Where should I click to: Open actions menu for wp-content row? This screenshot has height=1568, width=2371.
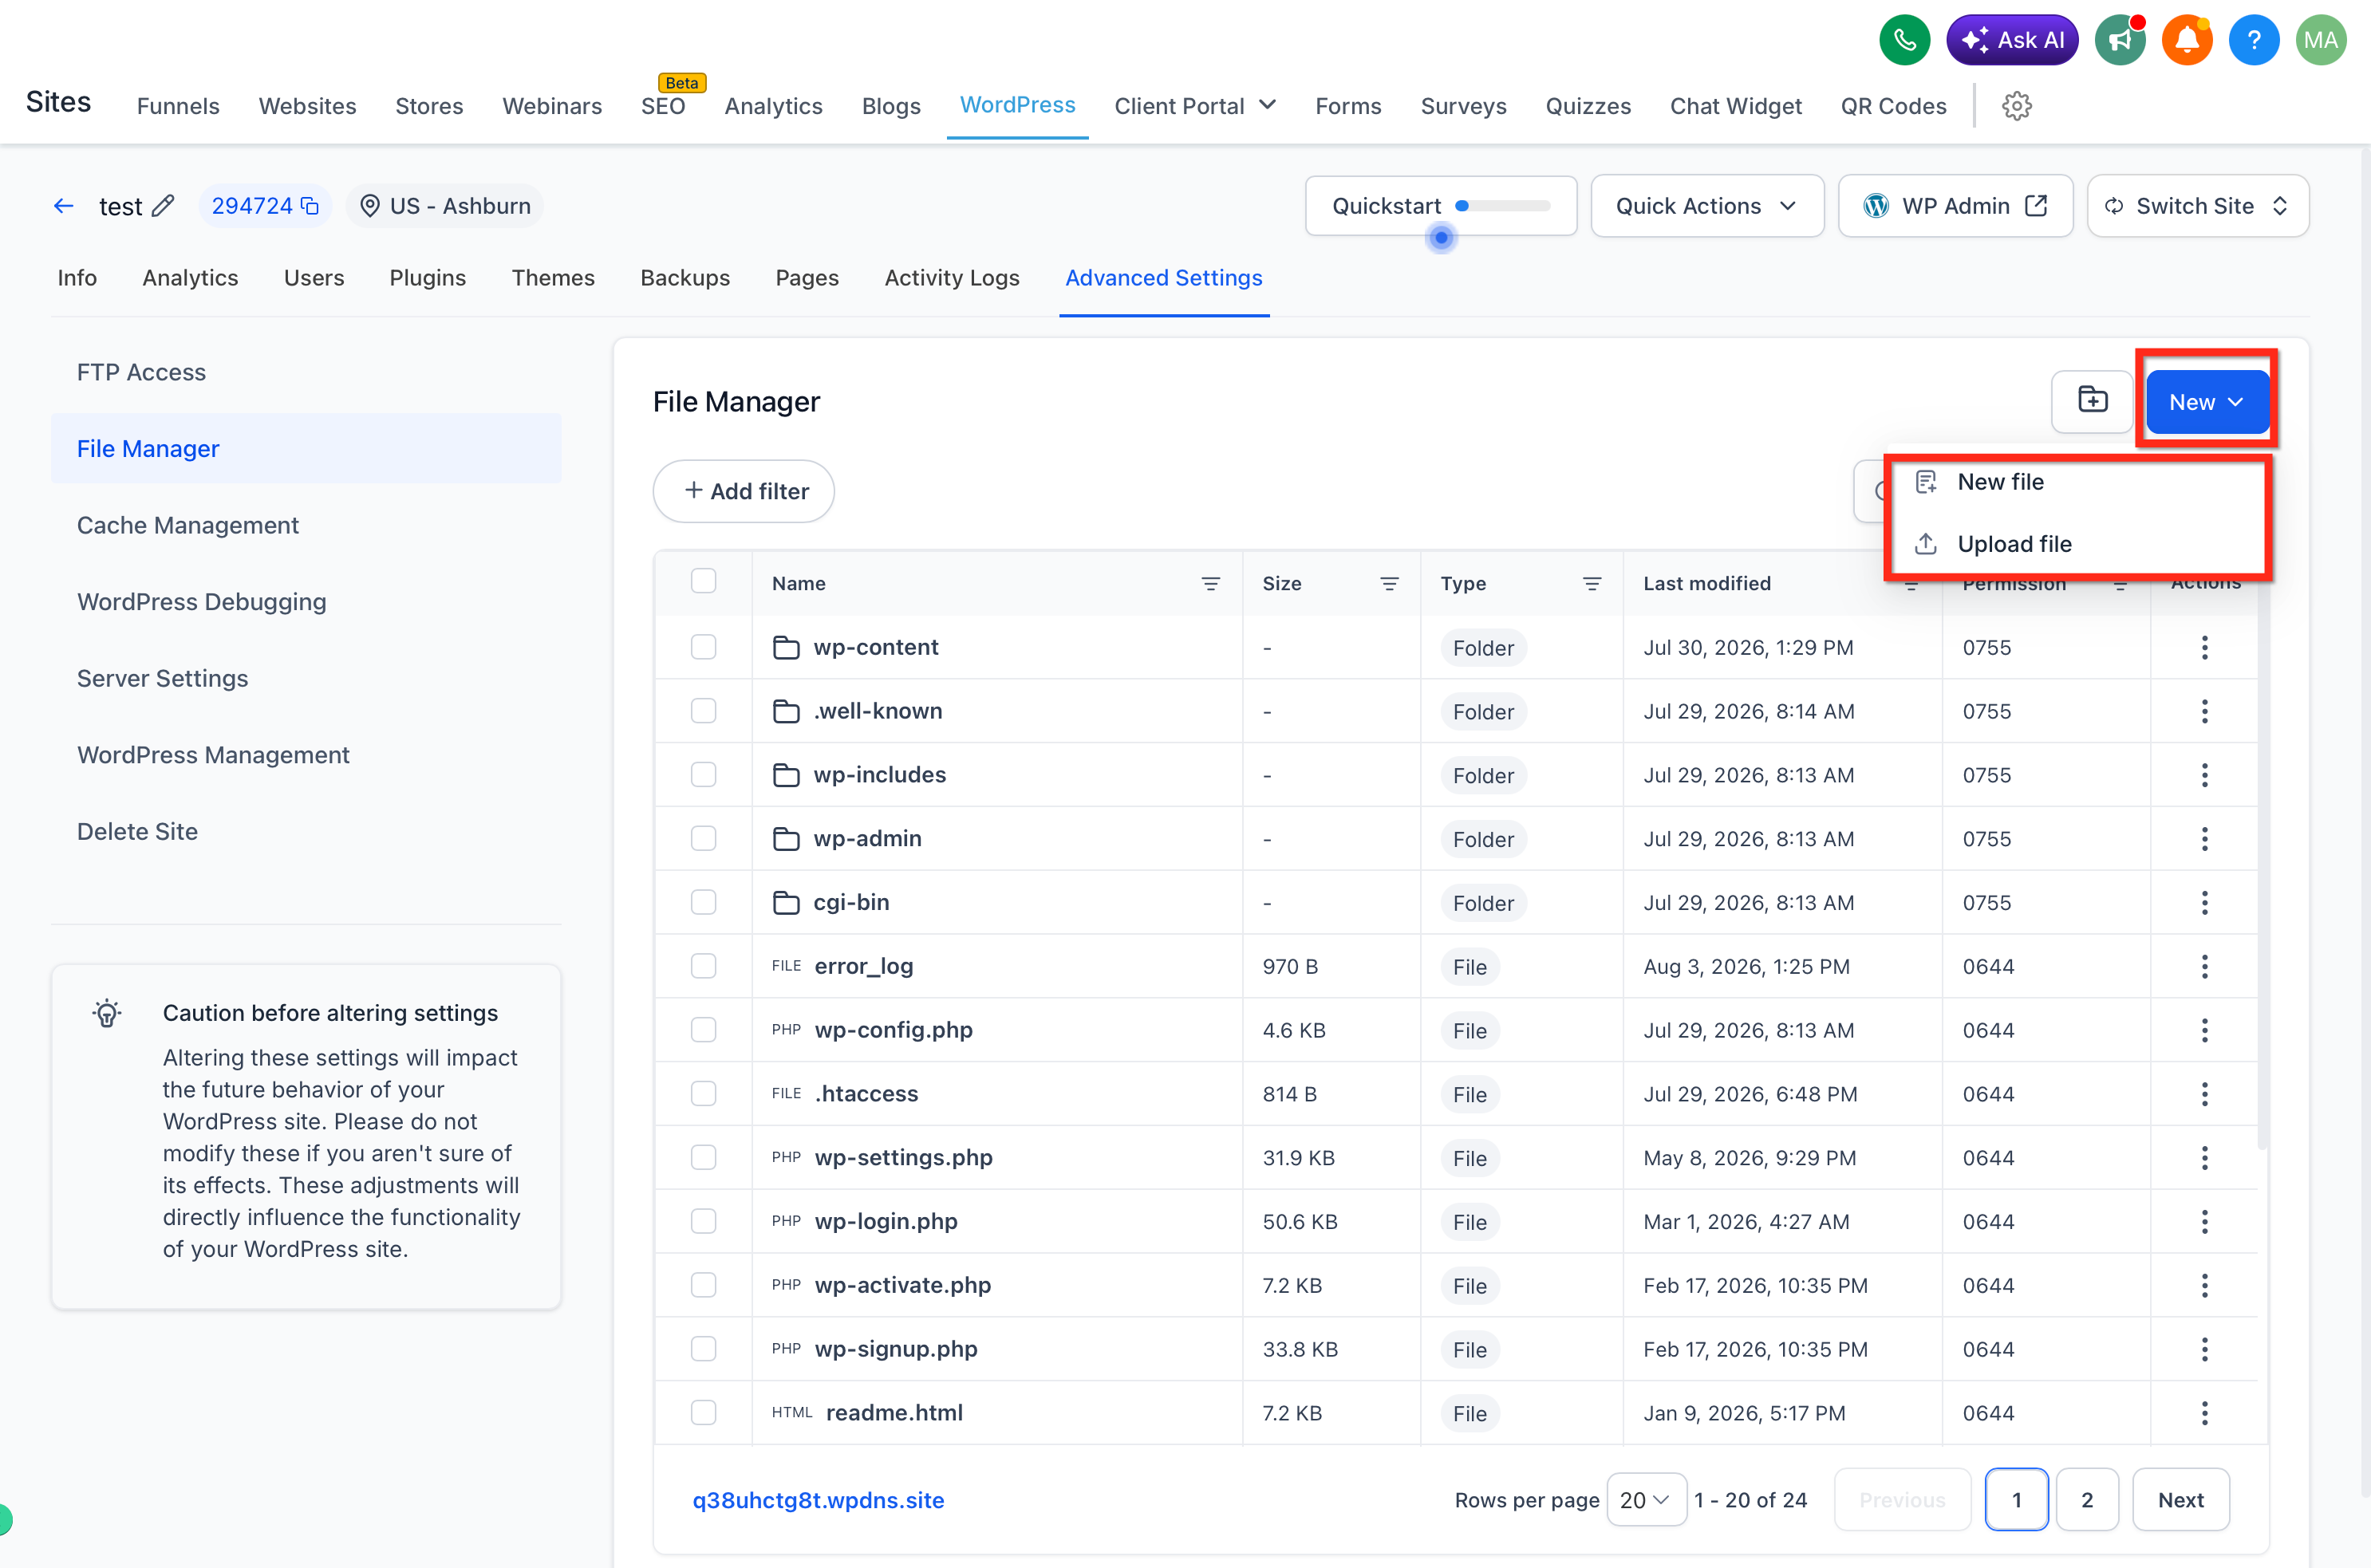click(x=2204, y=648)
